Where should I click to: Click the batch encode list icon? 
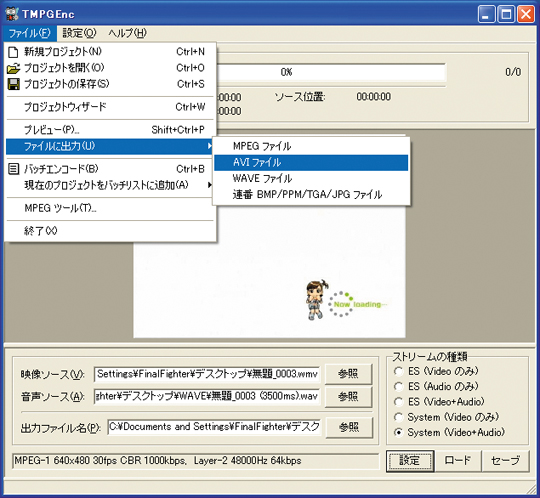(x=13, y=169)
